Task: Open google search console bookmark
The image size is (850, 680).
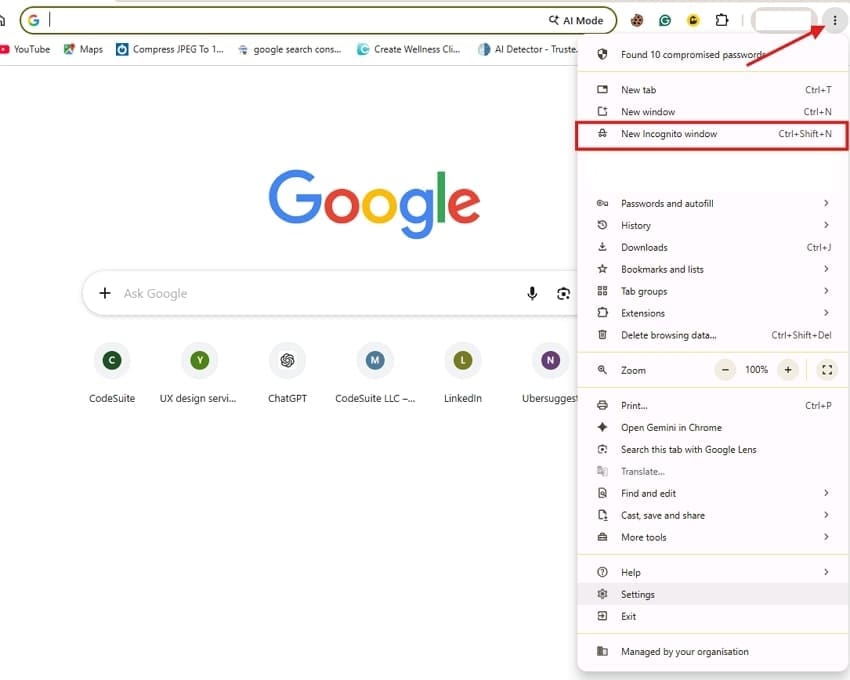Action: pyautogui.click(x=289, y=49)
